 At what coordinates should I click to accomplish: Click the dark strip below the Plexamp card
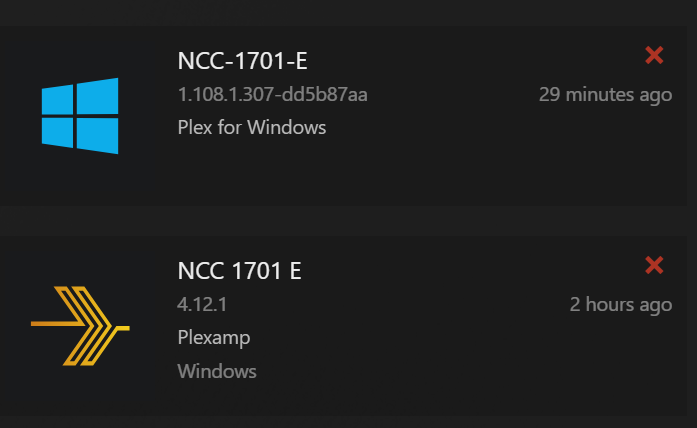click(348, 422)
